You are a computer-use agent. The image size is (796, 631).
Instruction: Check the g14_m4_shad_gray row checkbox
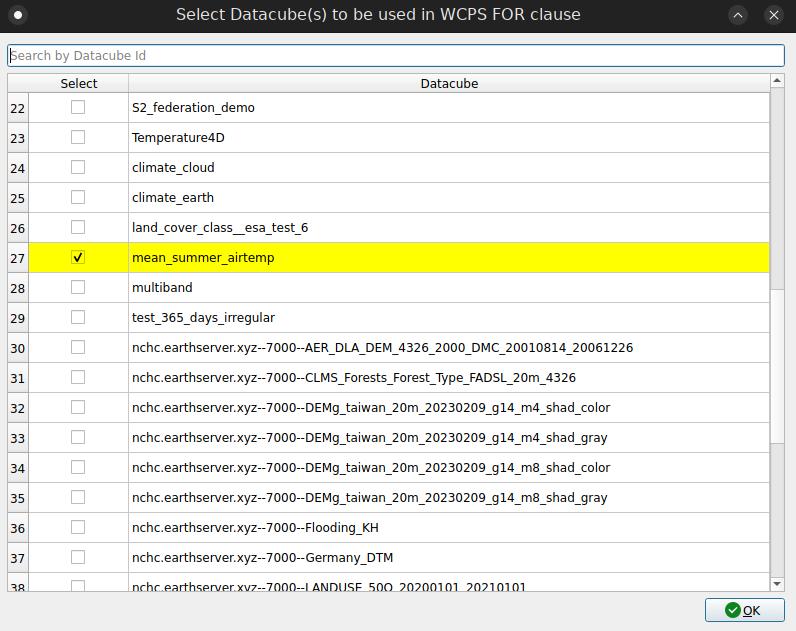(x=78, y=437)
